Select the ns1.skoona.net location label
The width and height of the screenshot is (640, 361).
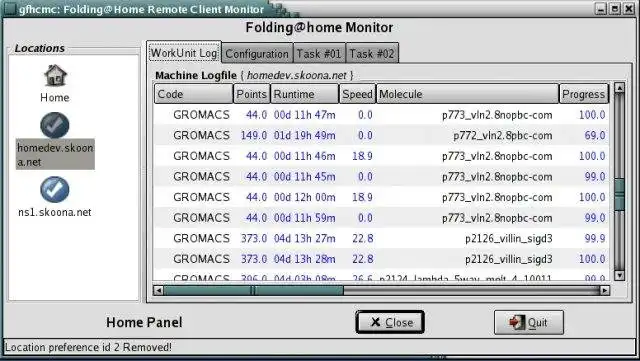coord(55,212)
